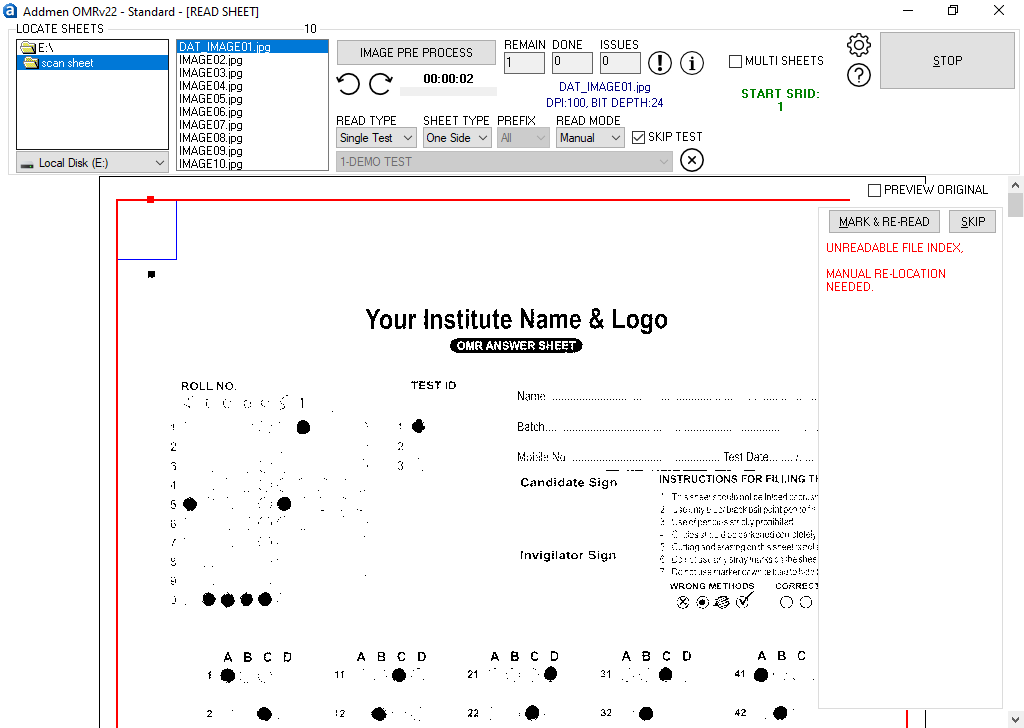Viewport: 1024px width, 728px height.
Task: Select the scan sheet folder
Action: pos(92,63)
